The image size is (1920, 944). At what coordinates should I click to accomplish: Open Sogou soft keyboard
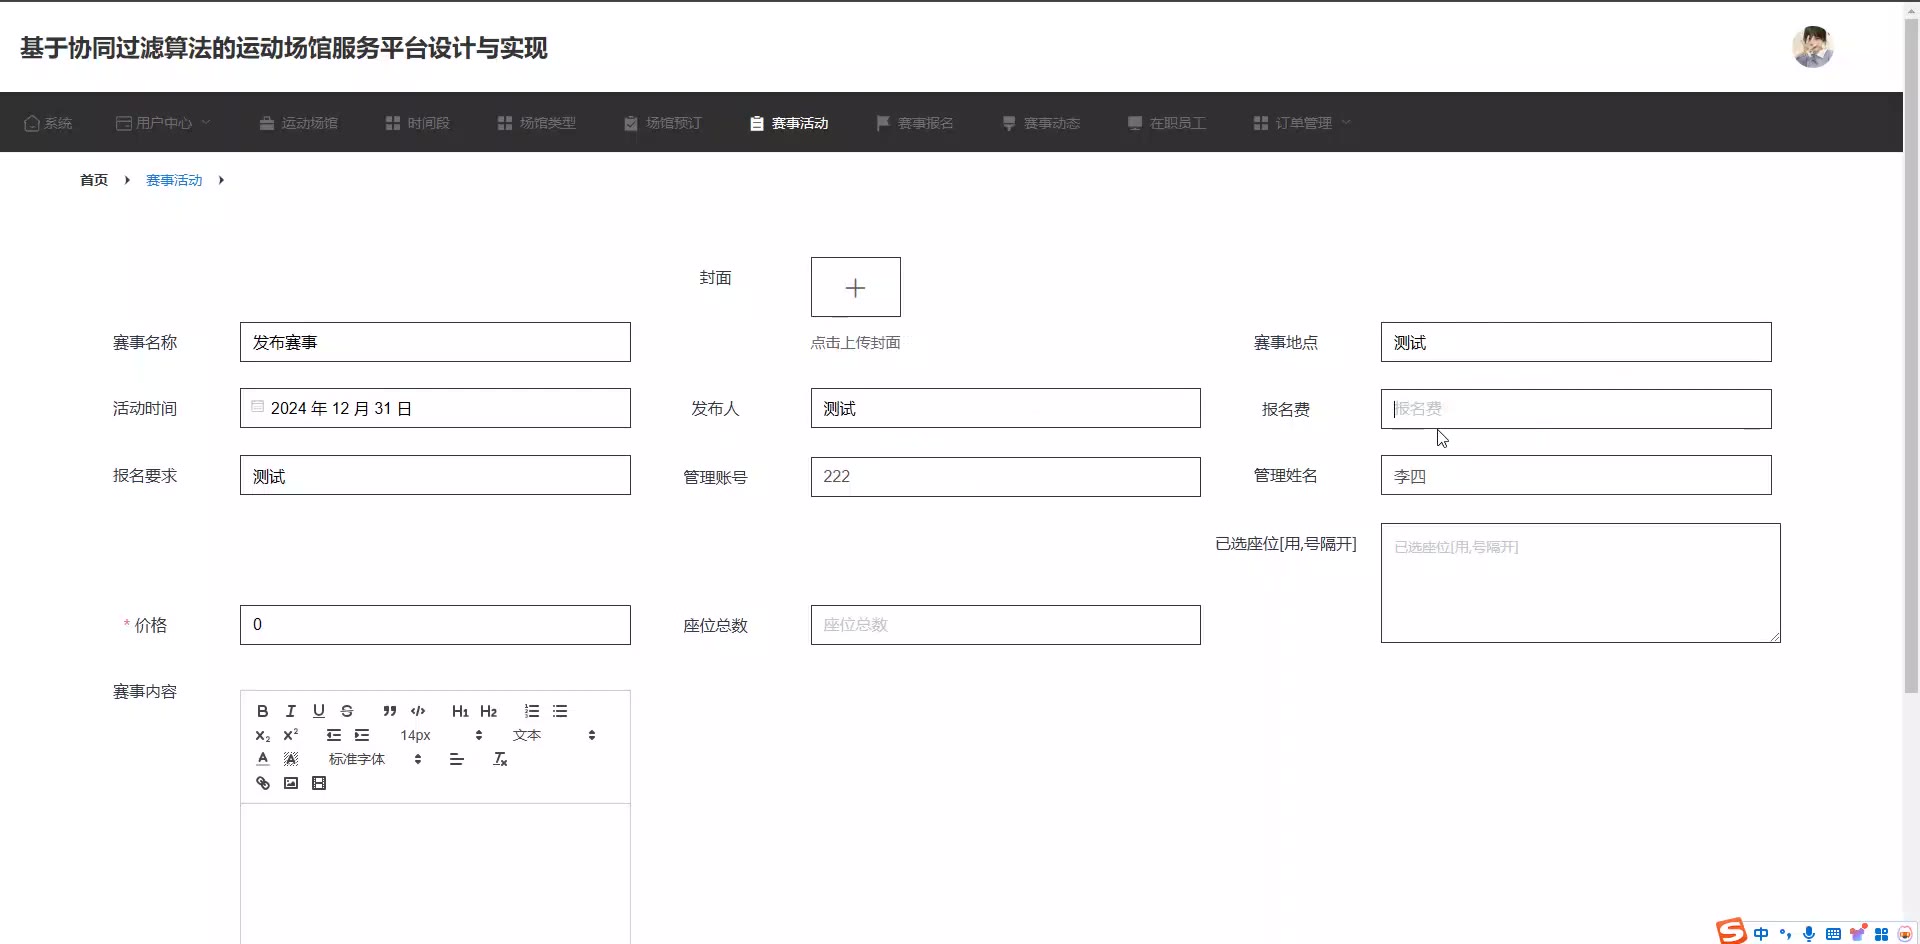click(1833, 934)
